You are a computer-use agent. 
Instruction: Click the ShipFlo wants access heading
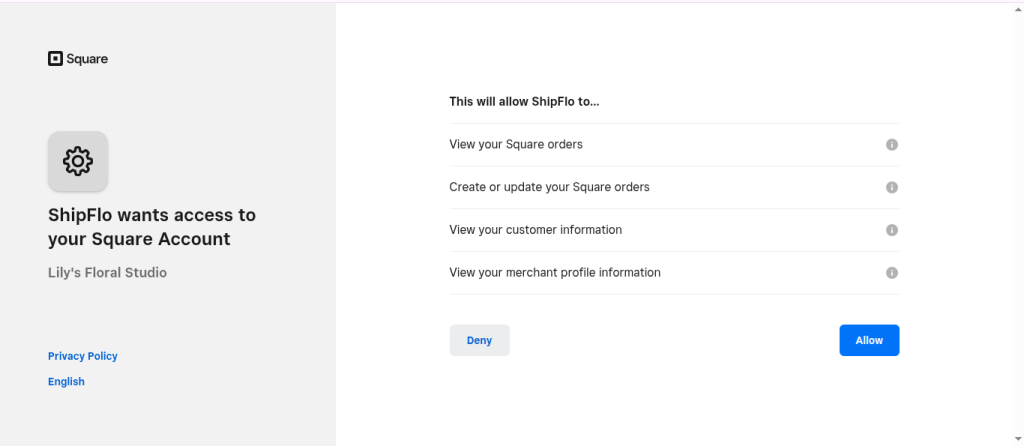coord(151,227)
